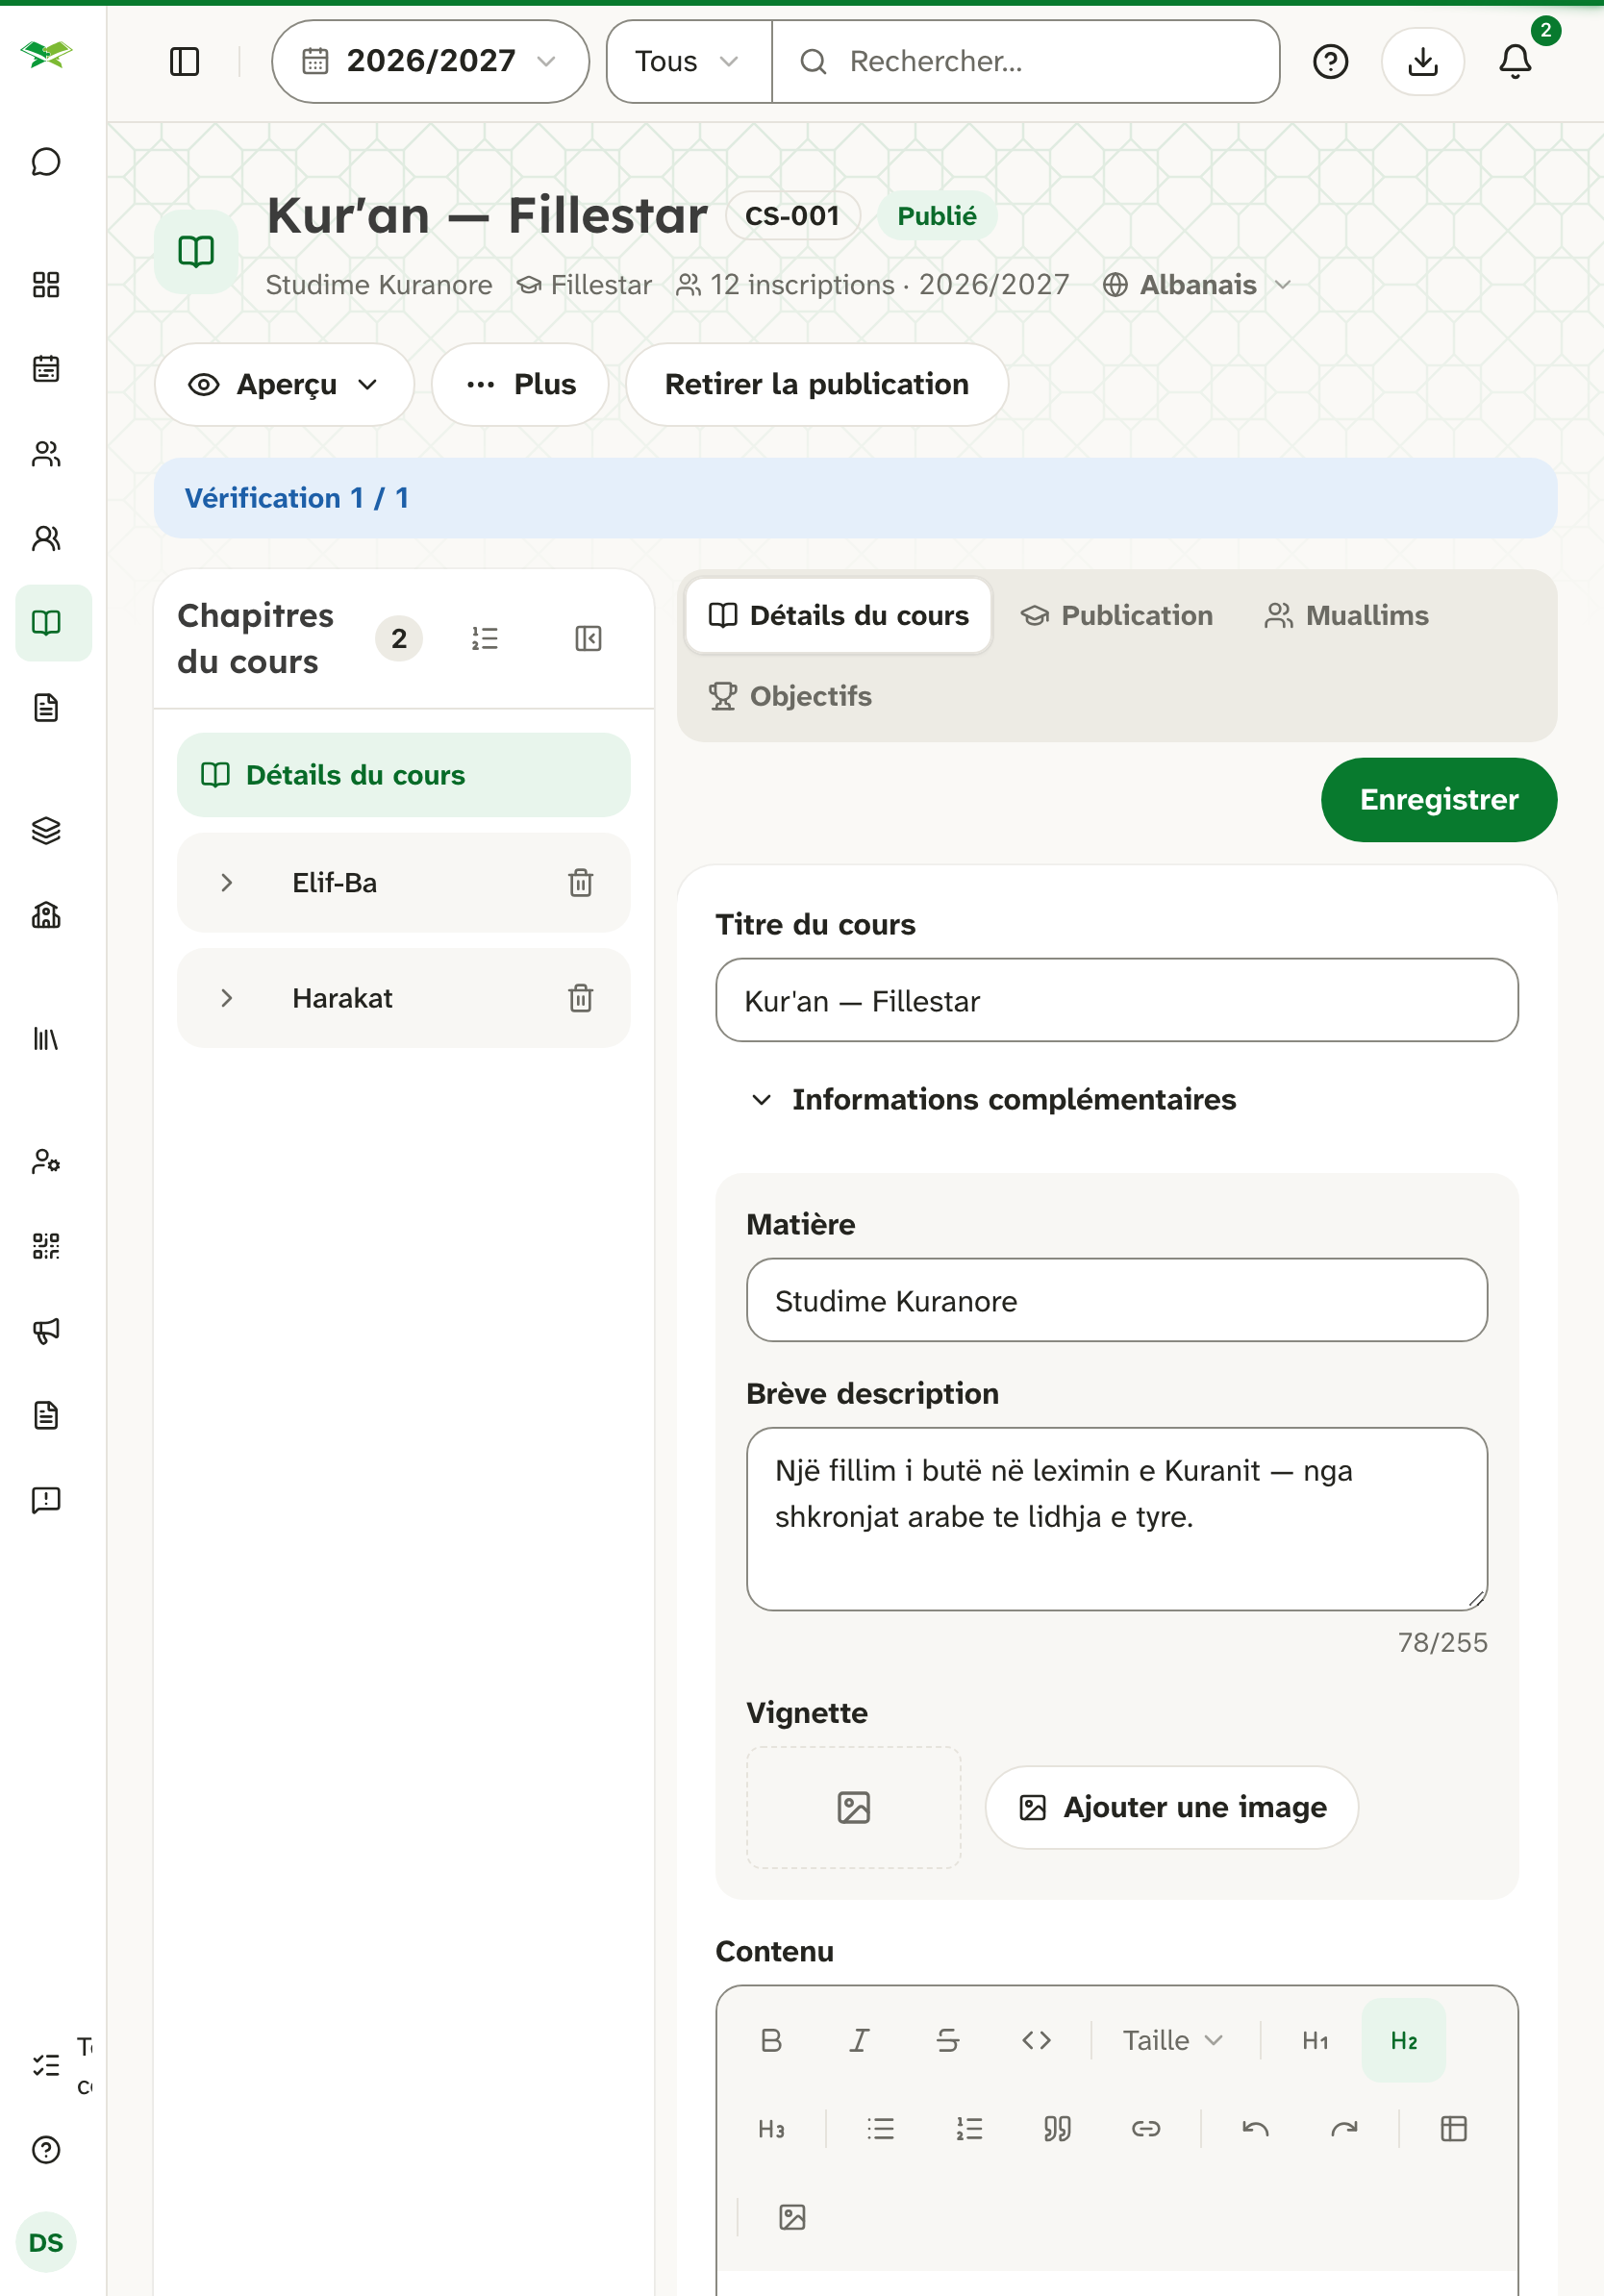Insert code formatting in editor

[1036, 2040]
